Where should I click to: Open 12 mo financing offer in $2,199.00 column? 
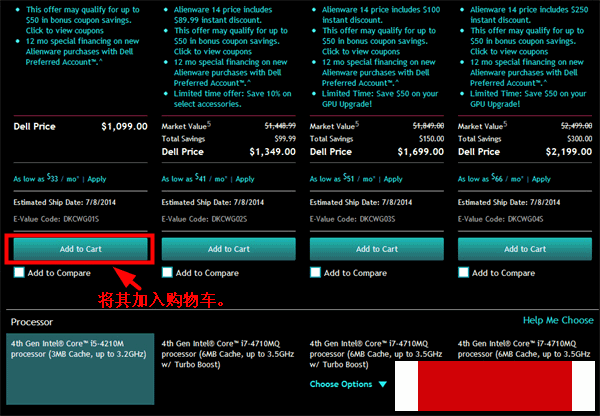pyautogui.click(x=527, y=73)
